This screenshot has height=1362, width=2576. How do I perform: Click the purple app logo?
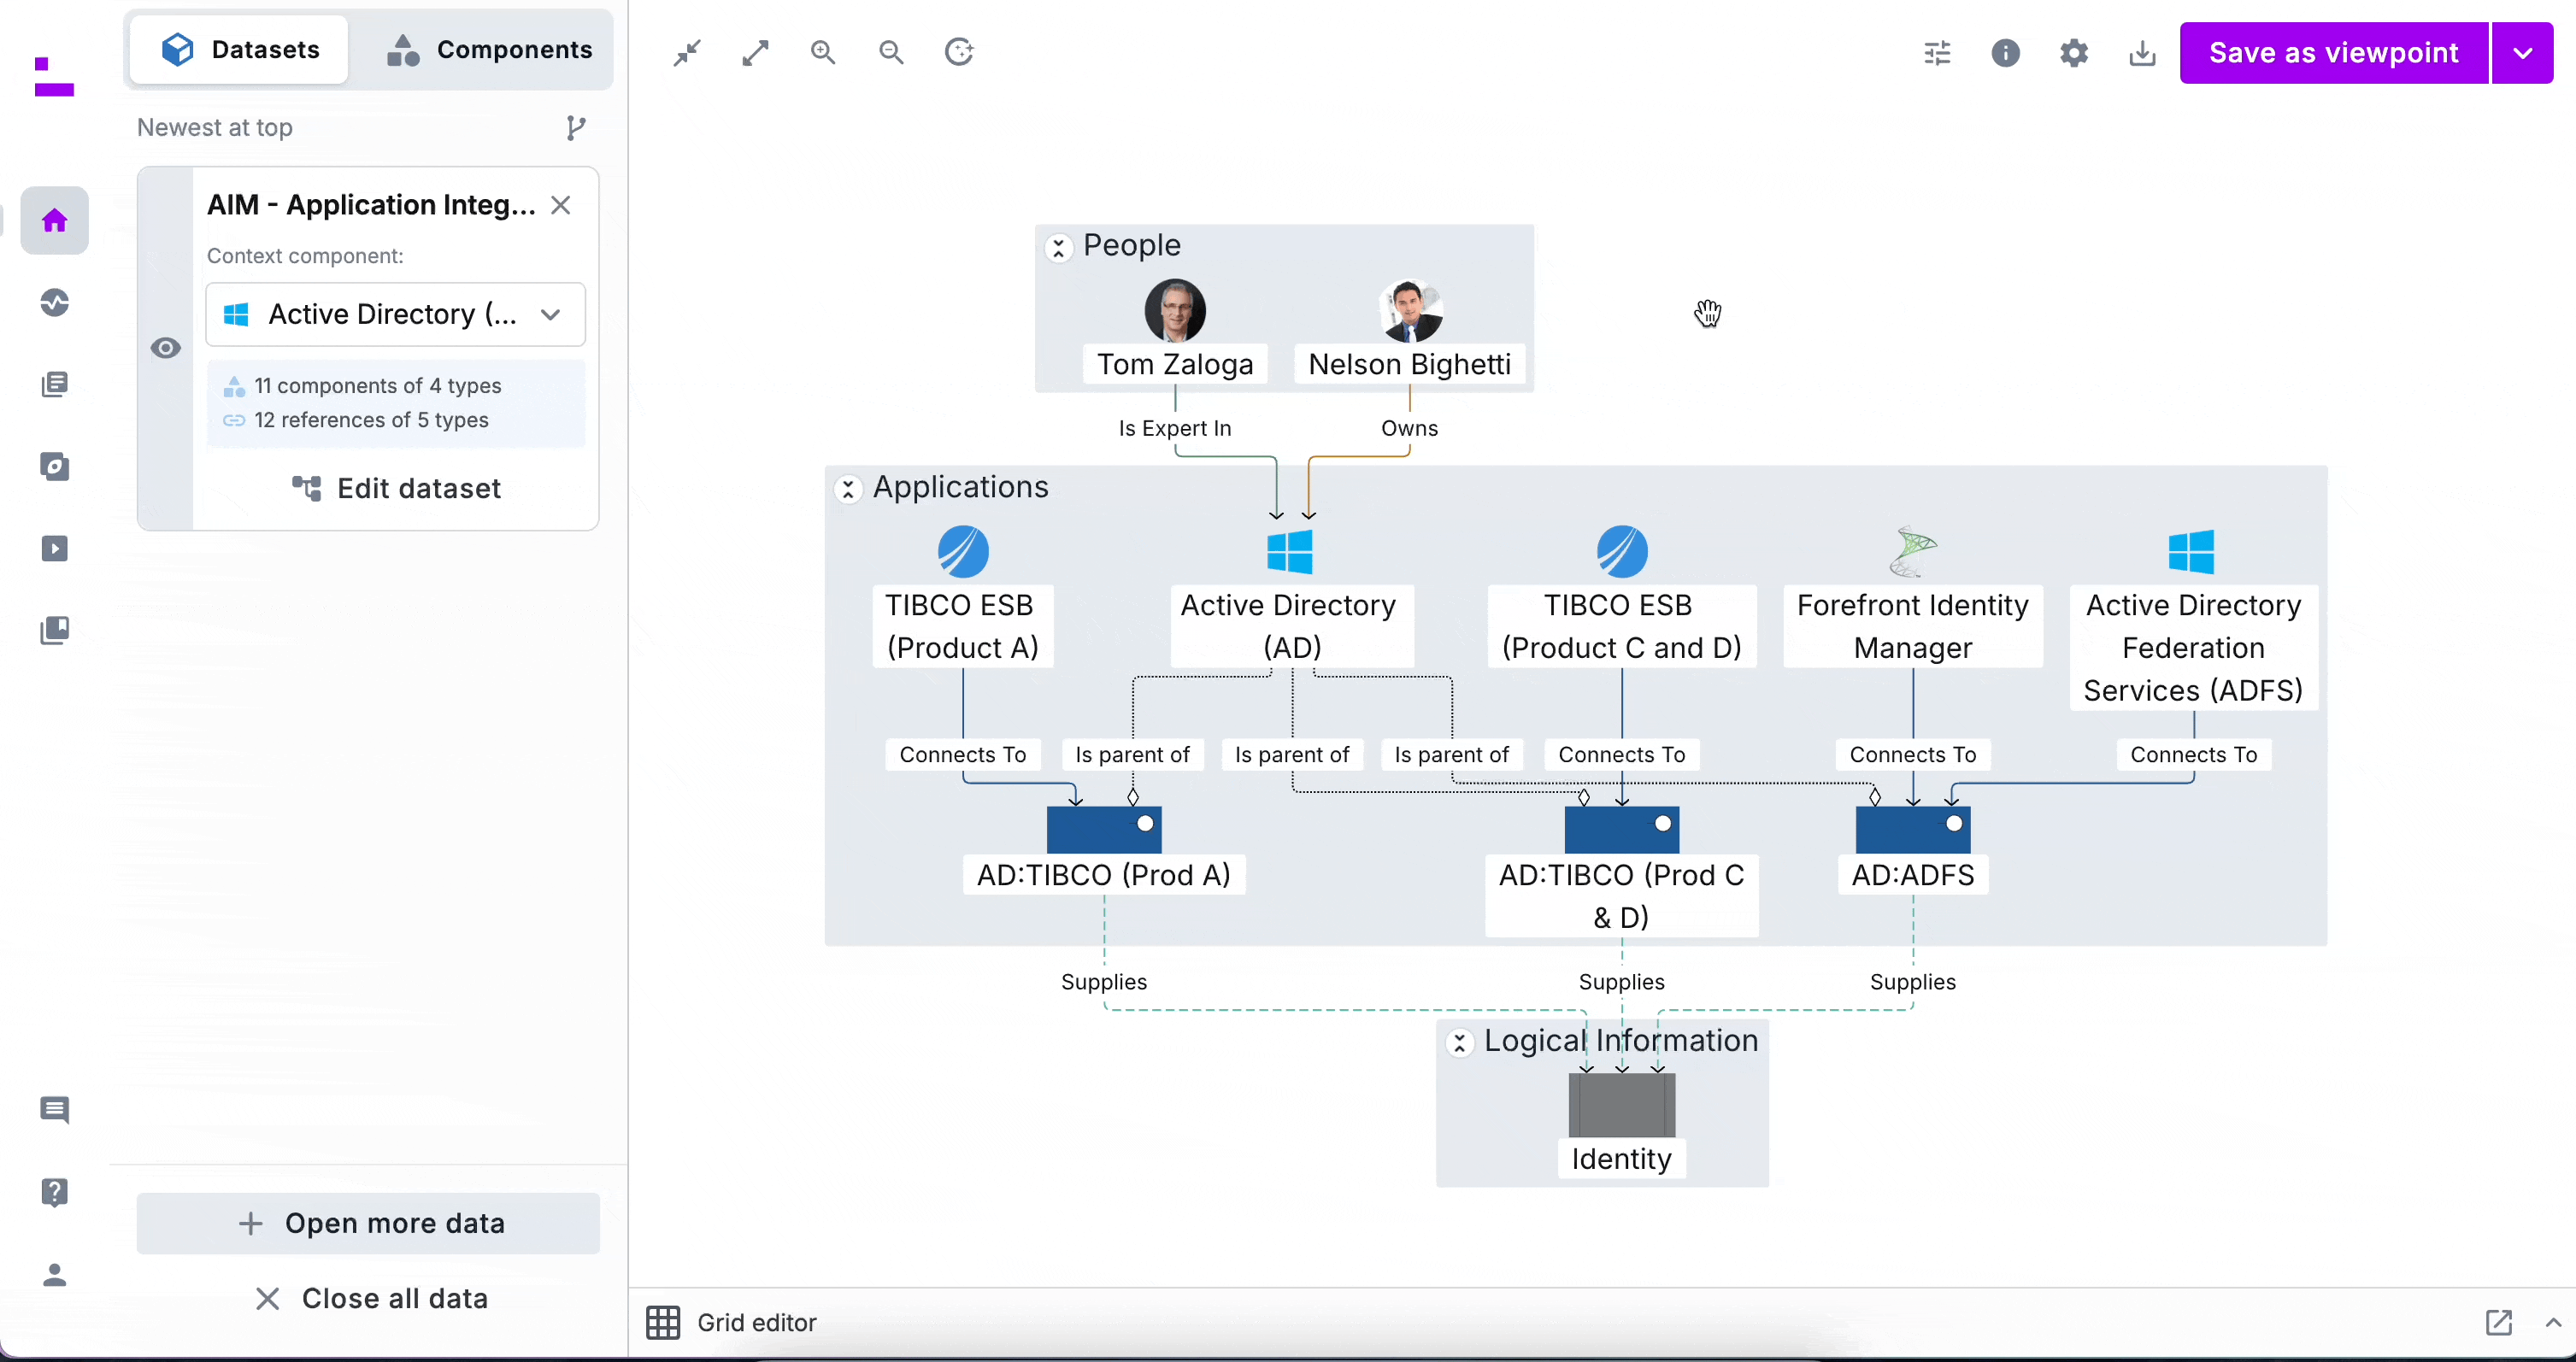pos(54,77)
